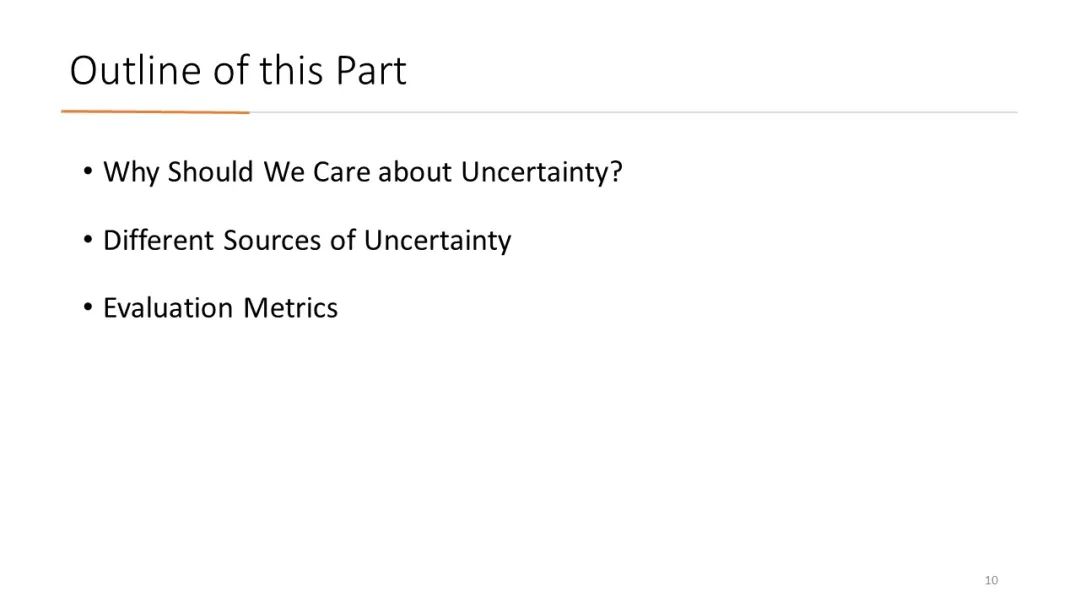Click the word 'Metrics' in the third bullet
1080x608 pixels.
(x=291, y=308)
